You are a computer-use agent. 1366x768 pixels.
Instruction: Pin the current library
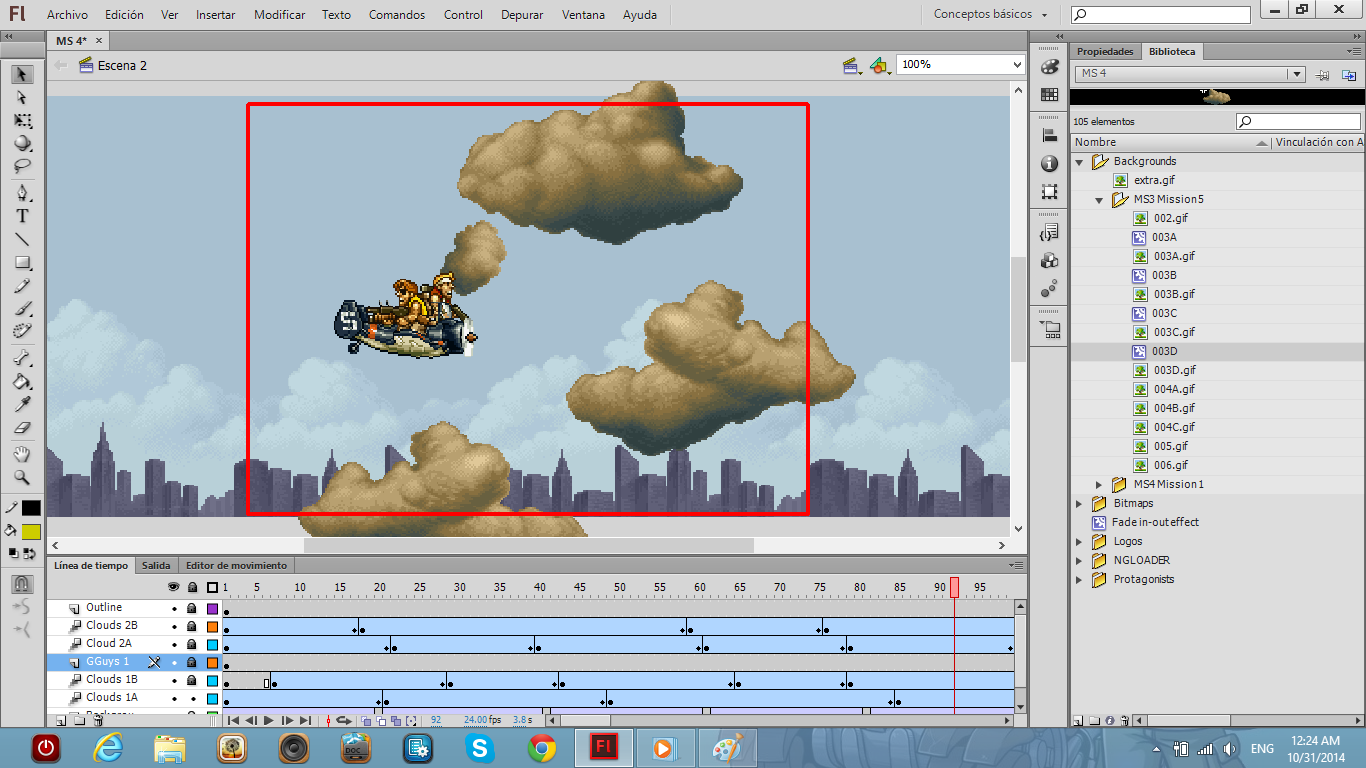1322,74
